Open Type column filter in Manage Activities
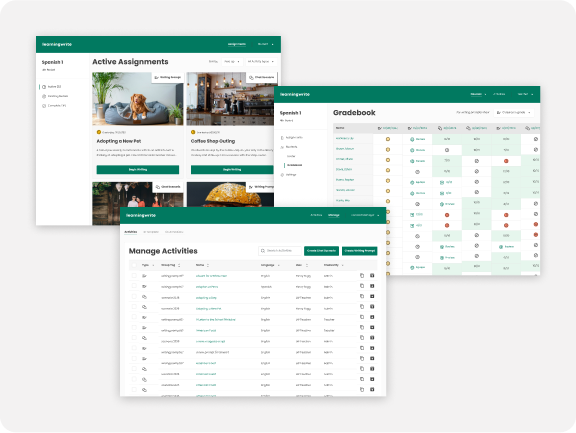Image resolution: width=576 pixels, height=433 pixels. [153, 265]
